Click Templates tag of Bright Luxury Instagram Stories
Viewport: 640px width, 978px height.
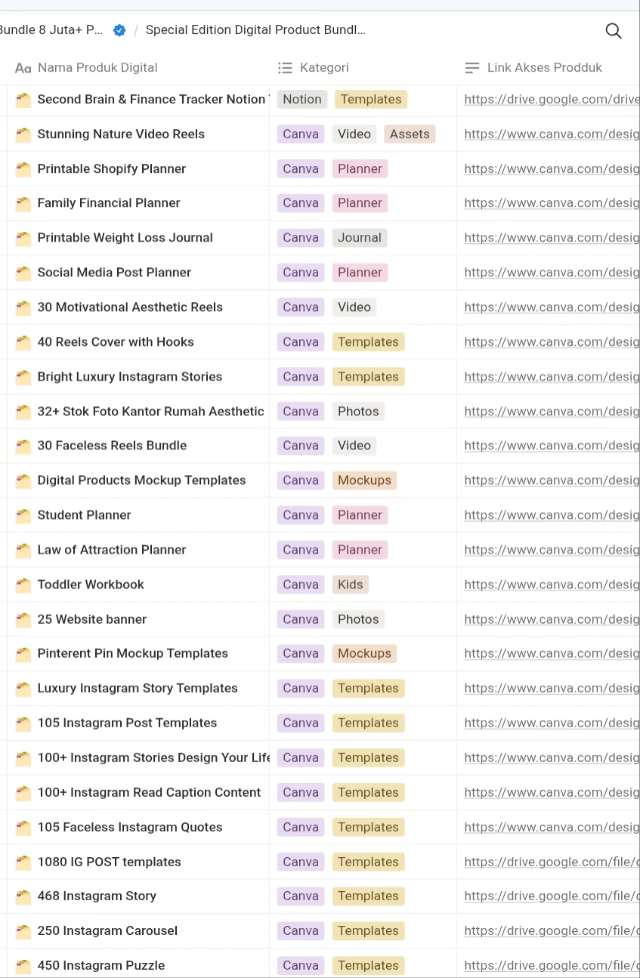pos(368,377)
